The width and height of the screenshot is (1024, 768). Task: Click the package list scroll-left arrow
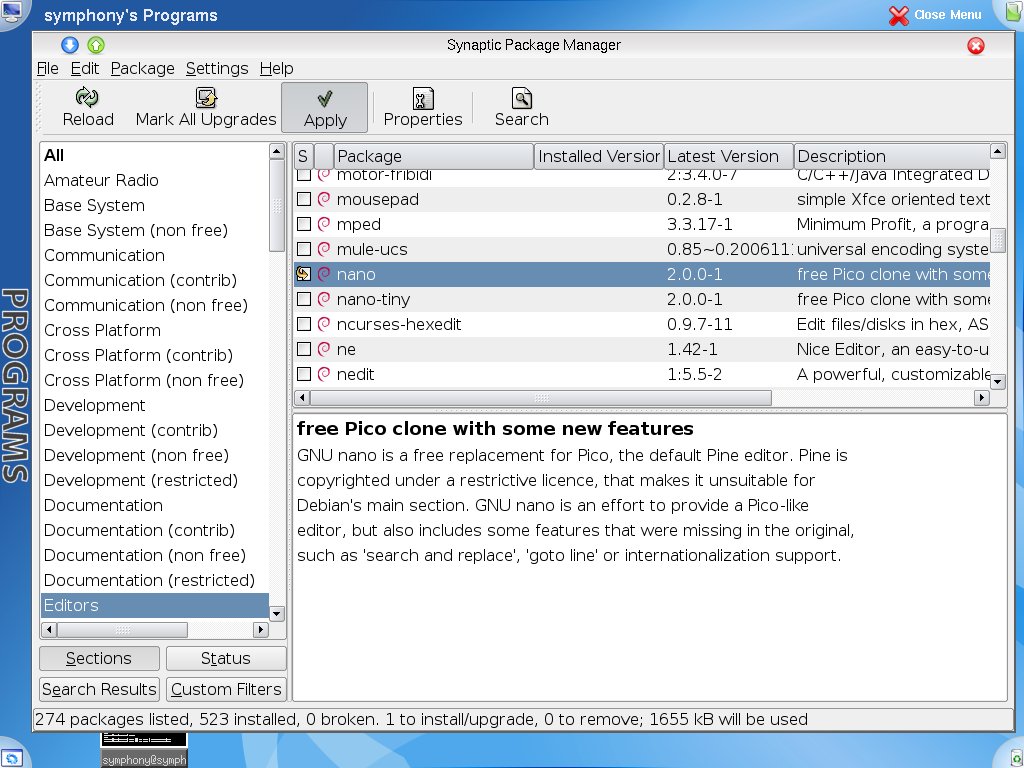point(302,398)
